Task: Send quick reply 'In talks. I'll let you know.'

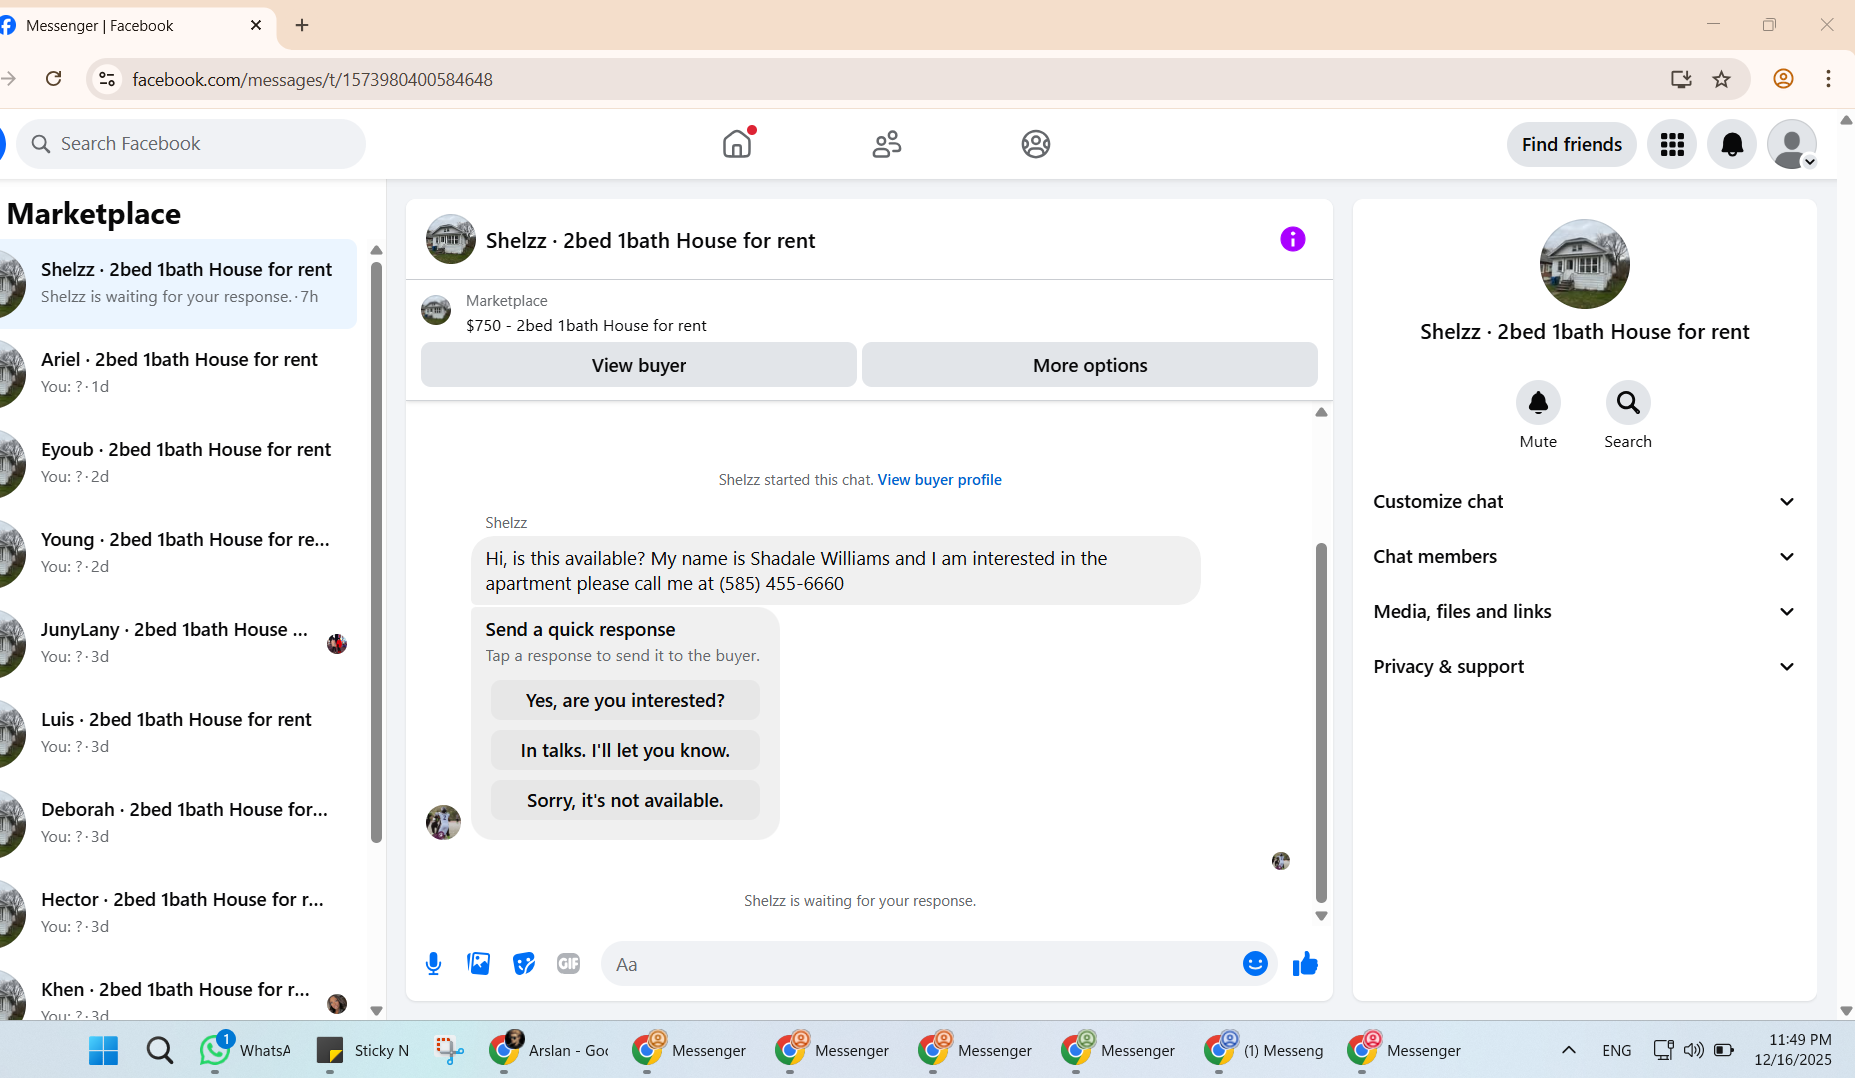Action: (625, 750)
